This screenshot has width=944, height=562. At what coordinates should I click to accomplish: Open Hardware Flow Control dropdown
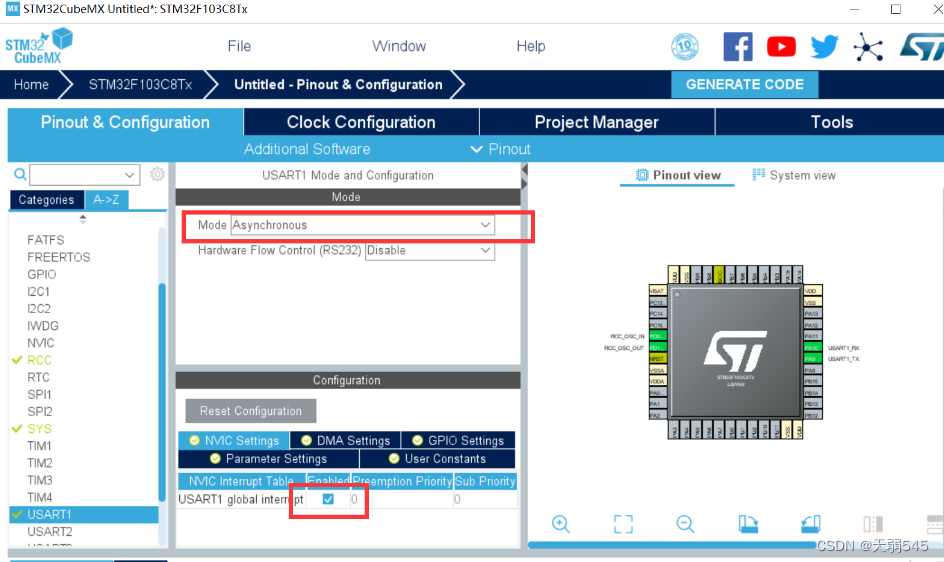pos(430,250)
